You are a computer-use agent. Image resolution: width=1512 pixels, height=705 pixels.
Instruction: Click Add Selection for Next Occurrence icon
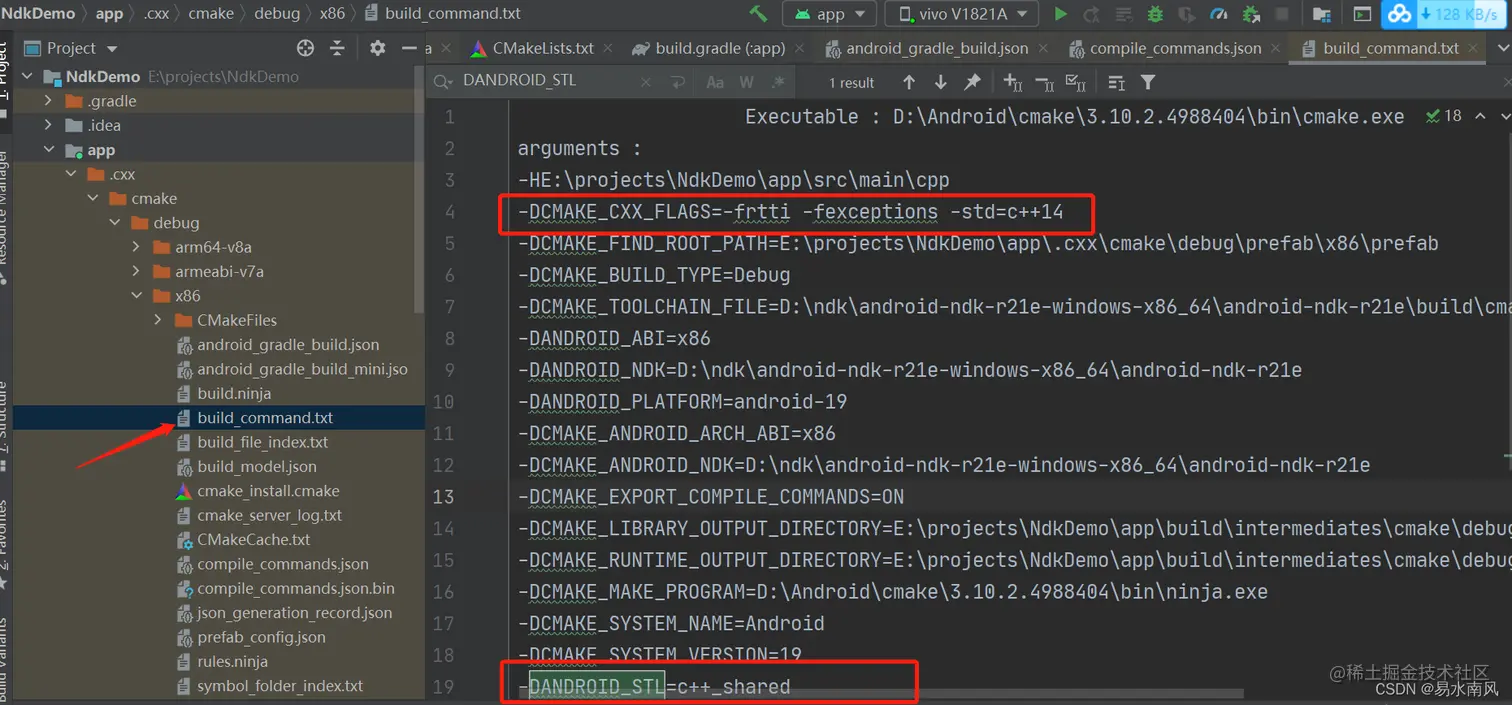click(1013, 82)
